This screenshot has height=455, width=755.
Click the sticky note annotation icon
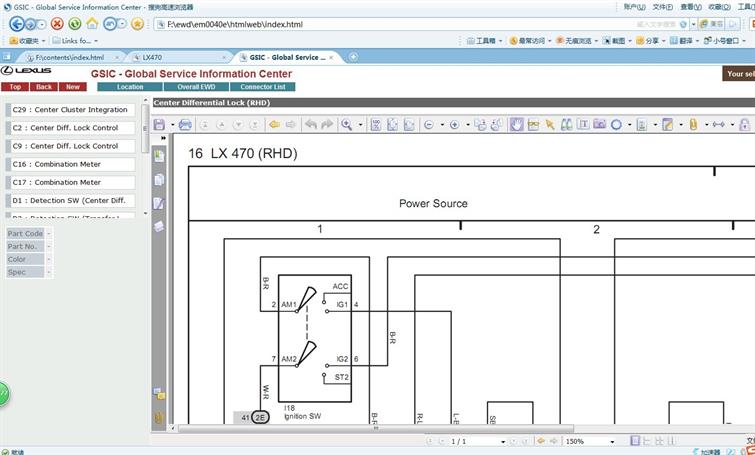coord(667,125)
